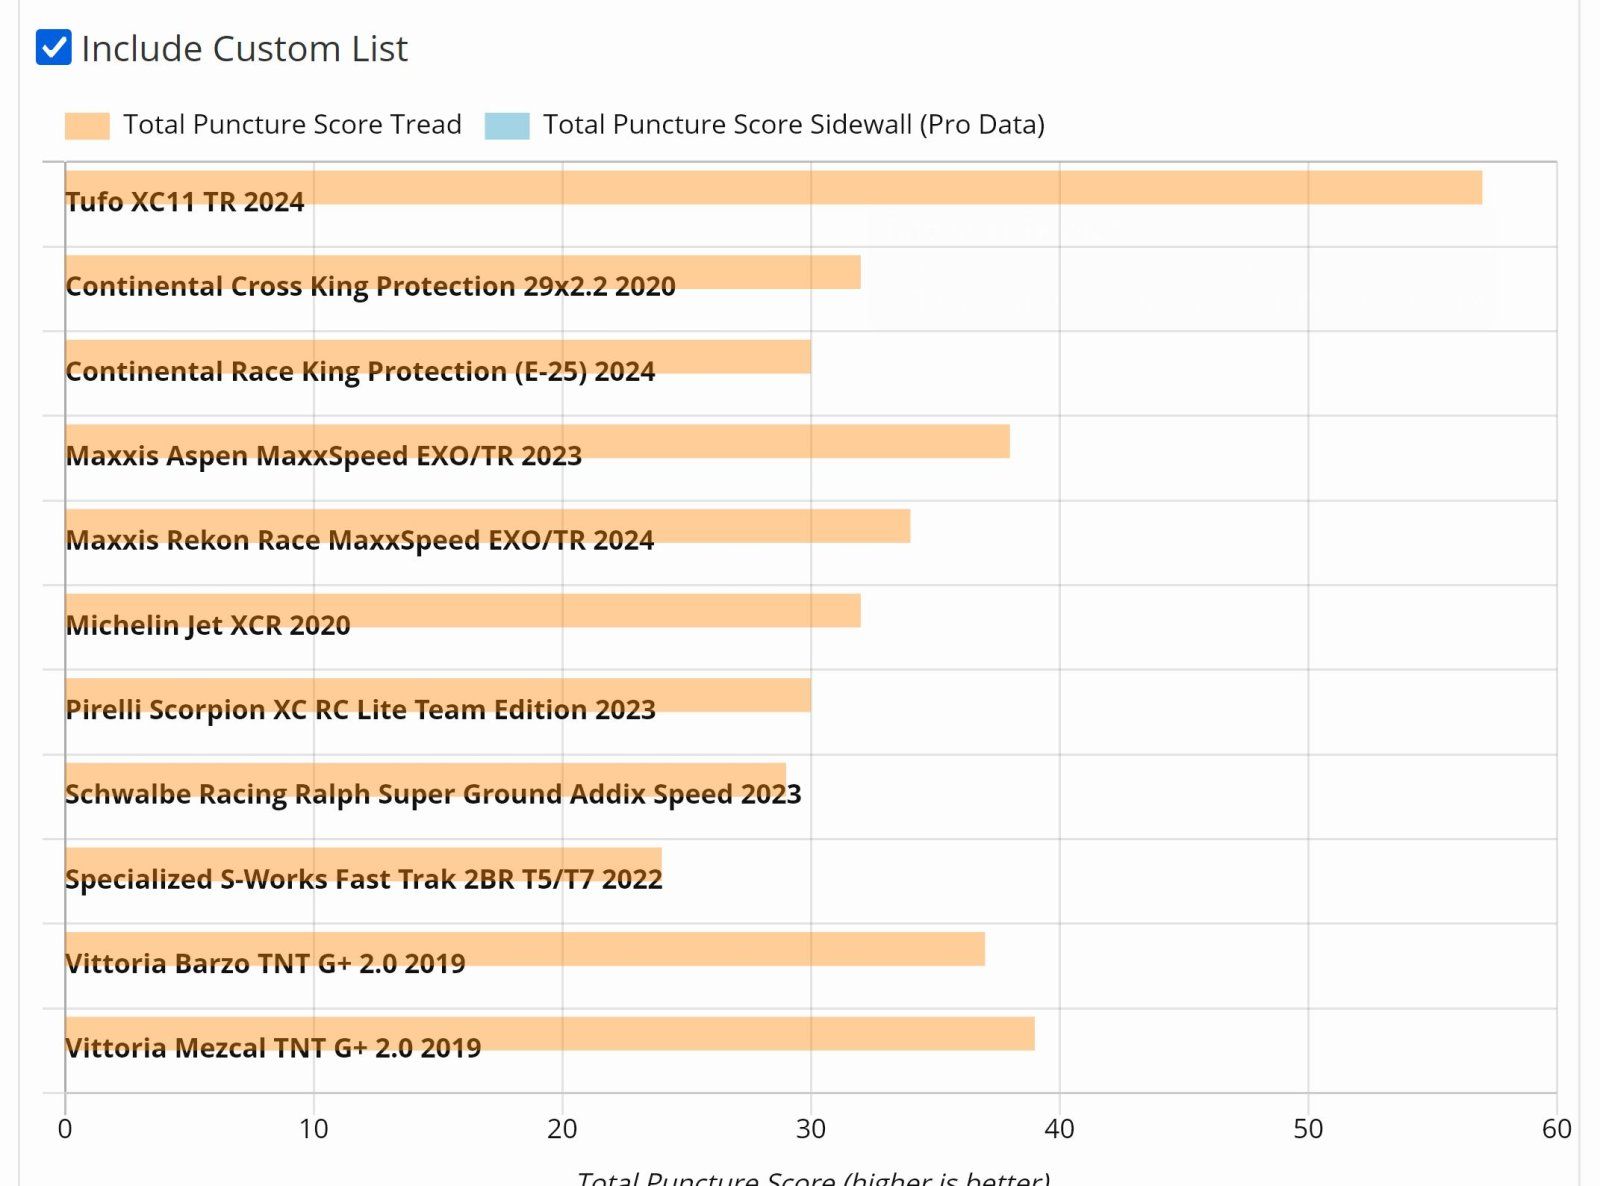This screenshot has width=1600, height=1186.
Task: Uncheck the Include Custom List checkbox
Action: (54, 48)
